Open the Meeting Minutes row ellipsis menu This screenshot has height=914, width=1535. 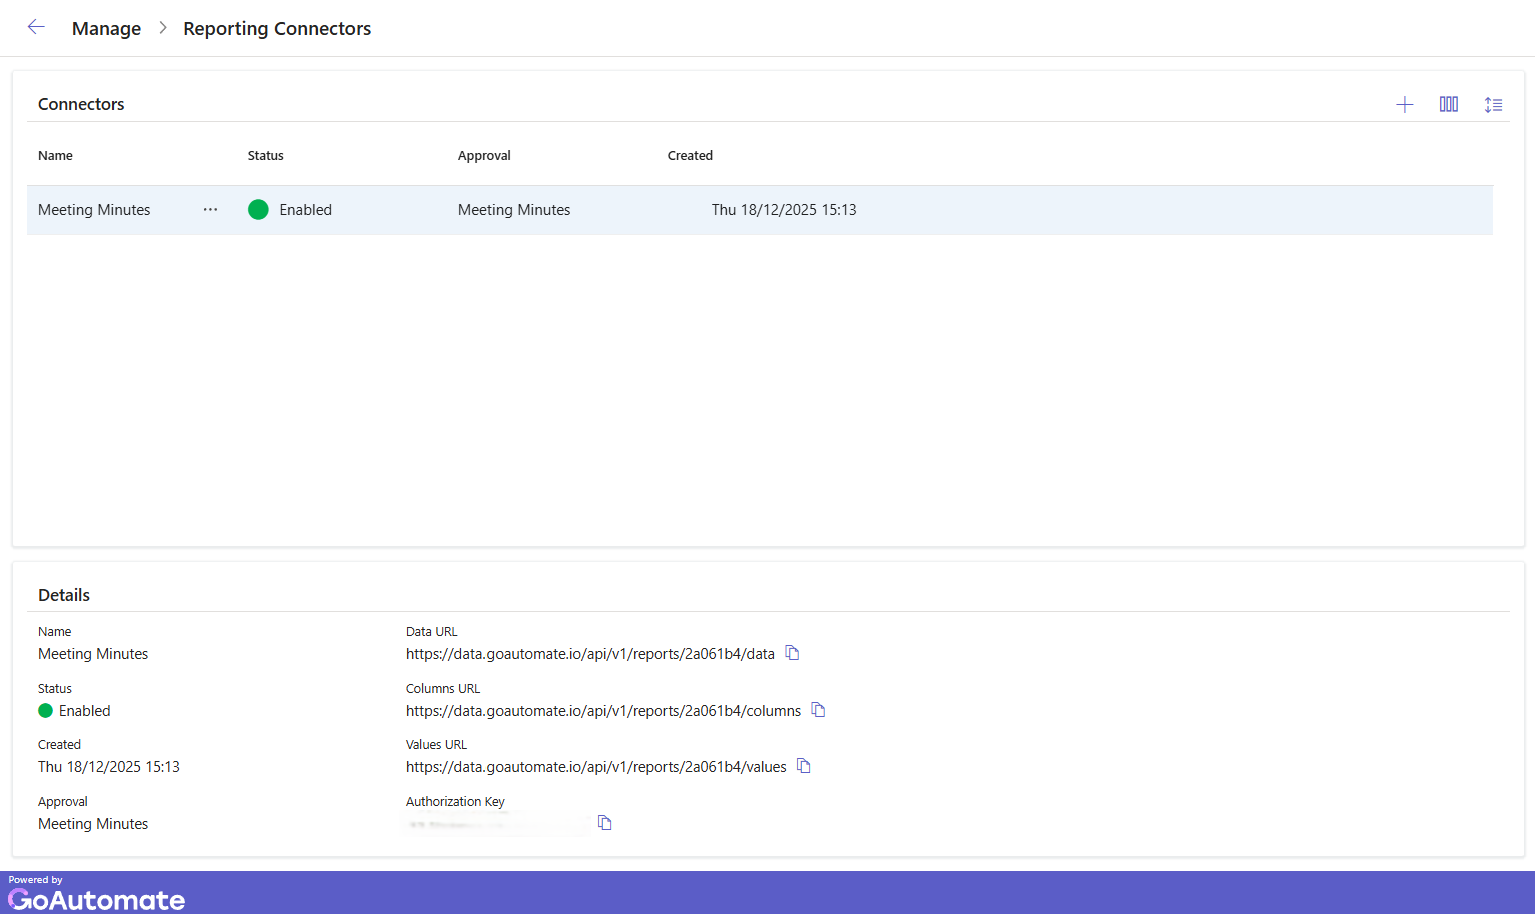pos(210,210)
